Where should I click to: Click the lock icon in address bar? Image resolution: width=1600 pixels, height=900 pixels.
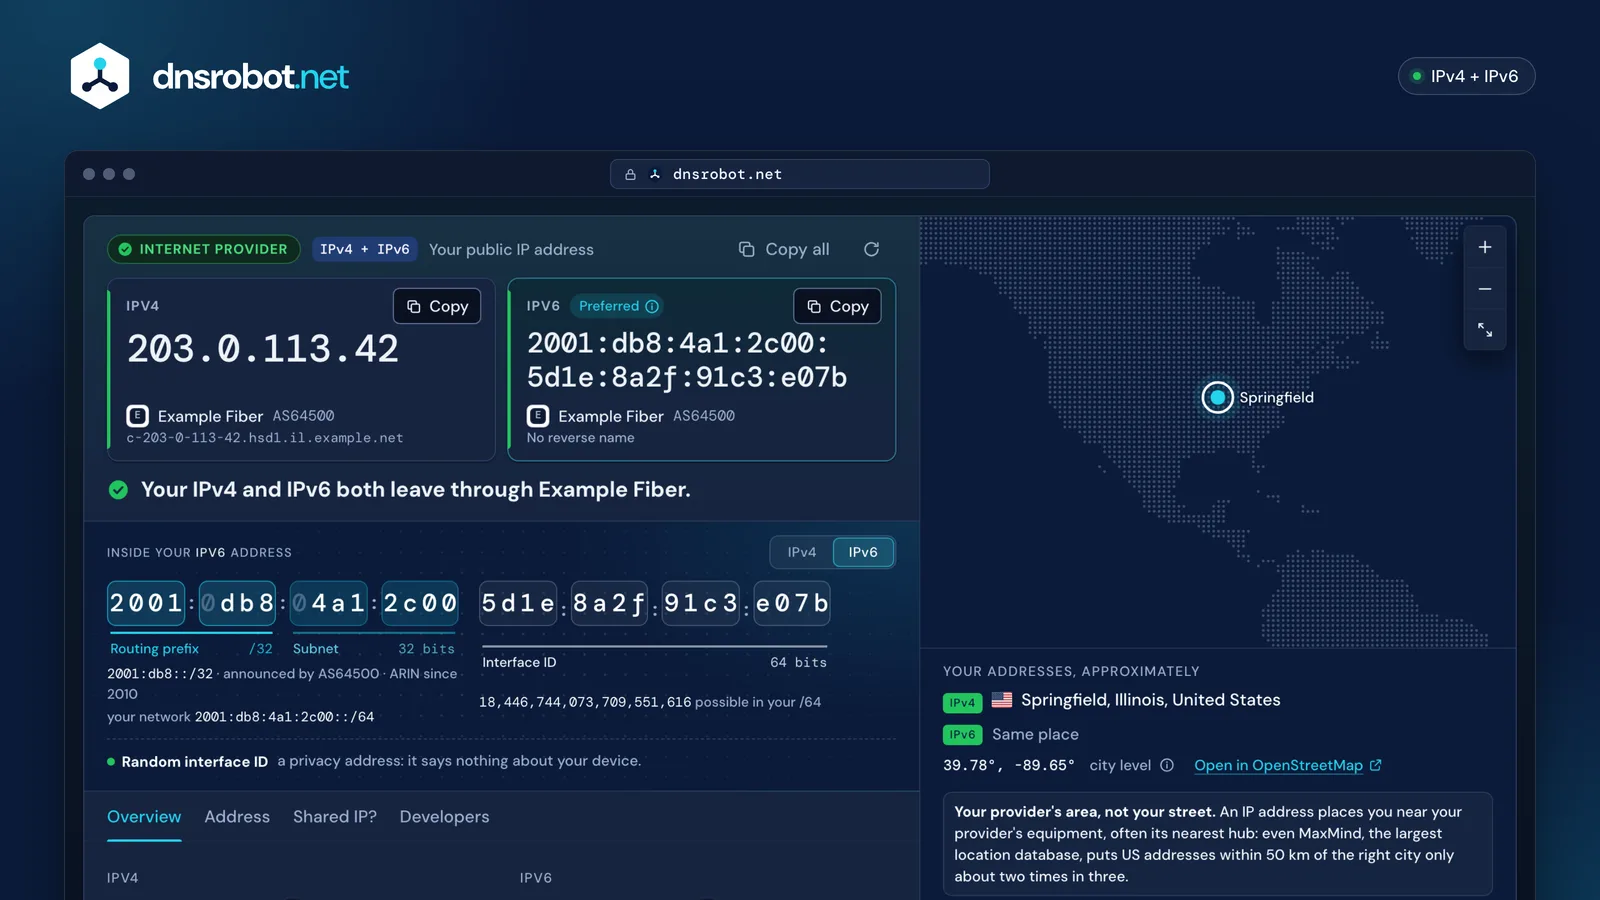[x=630, y=174]
